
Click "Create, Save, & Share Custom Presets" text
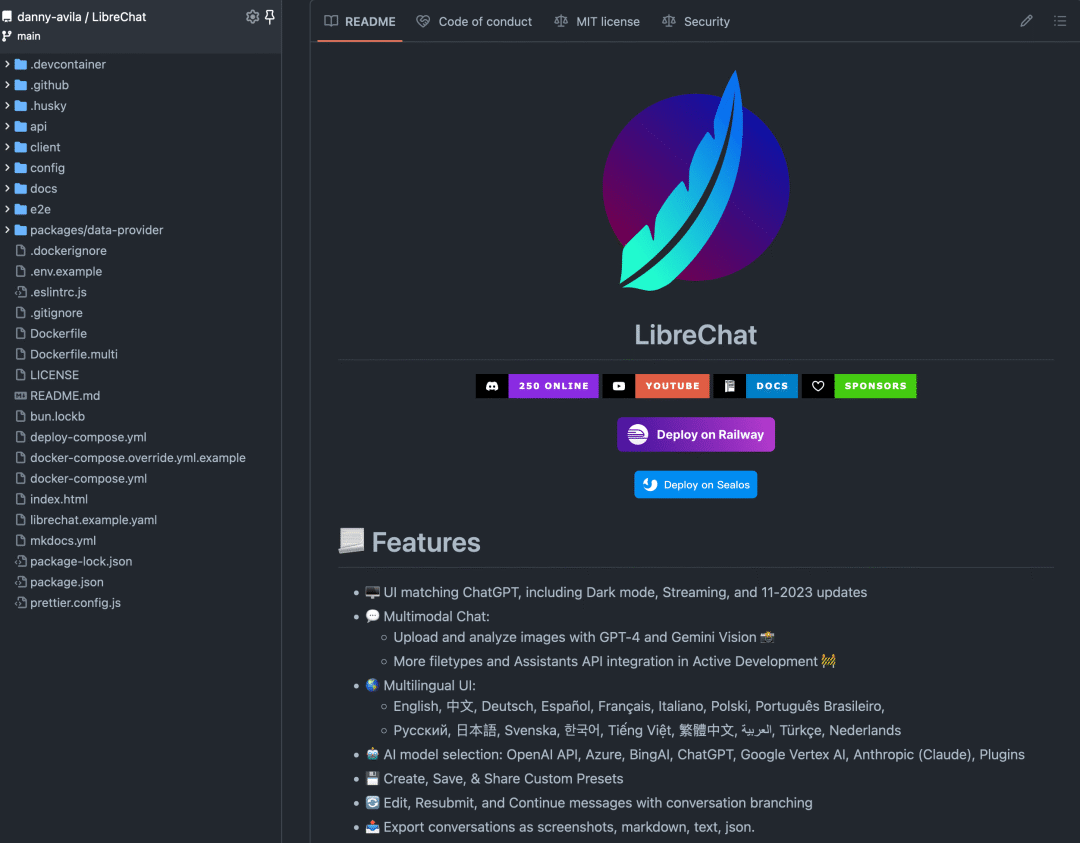pyautogui.click(x=503, y=778)
